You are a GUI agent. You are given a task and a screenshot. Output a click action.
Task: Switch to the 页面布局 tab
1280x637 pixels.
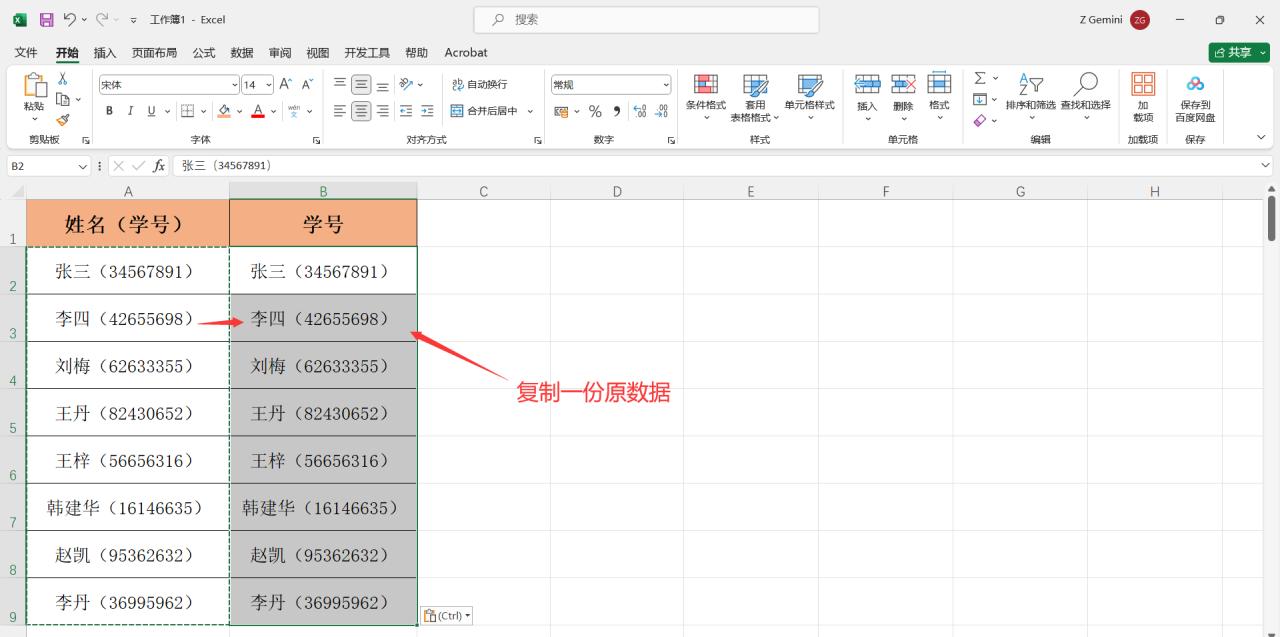tap(154, 53)
